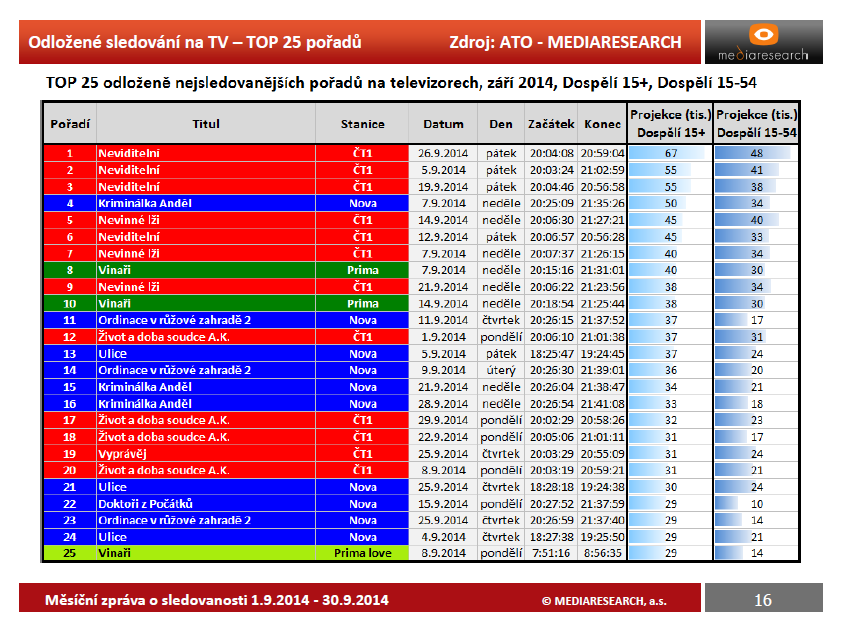Click the value '67' in Dospělí 15+ column
Image resolution: width=842 pixels, height=631 pixels.
671,153
